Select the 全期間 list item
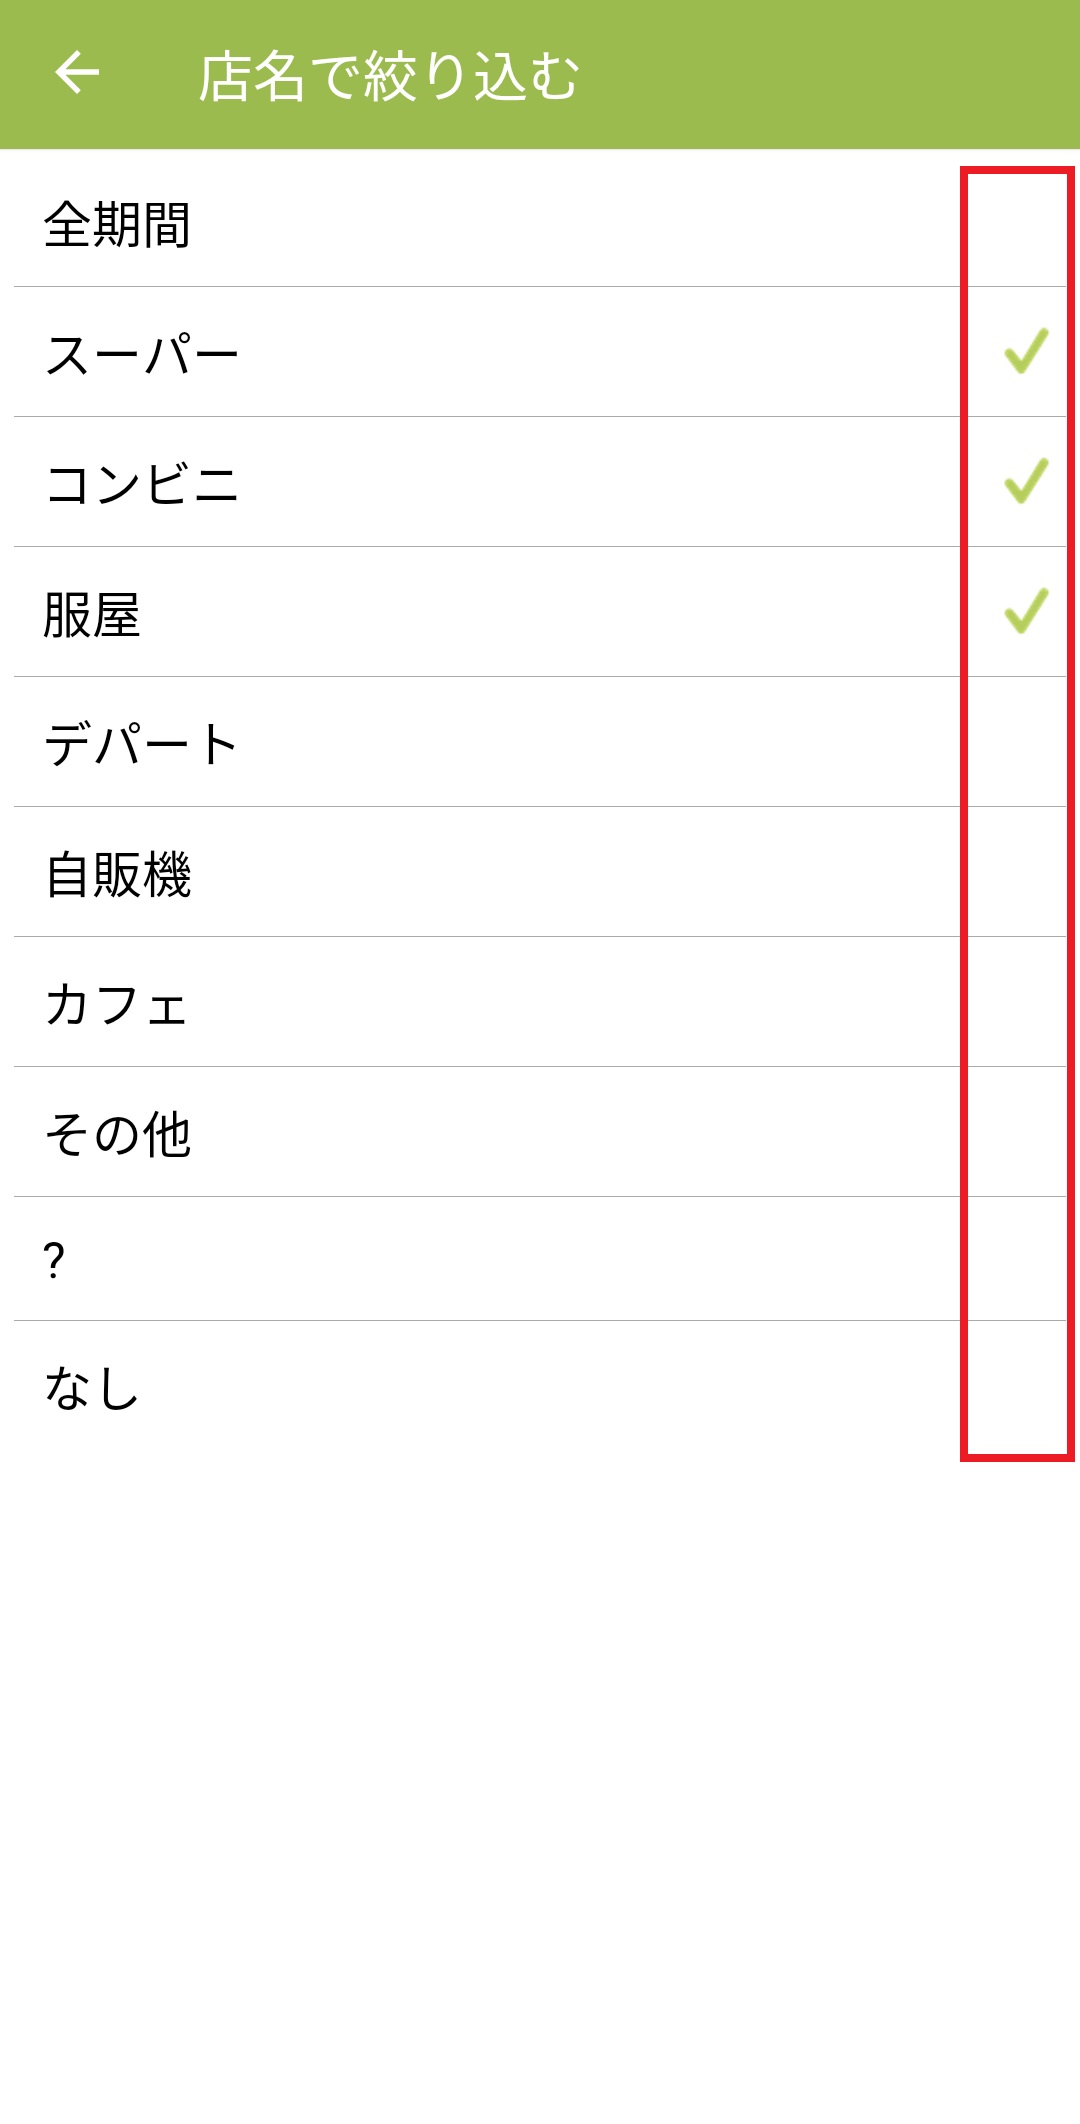This screenshot has height=2124, width=1080. tap(118, 224)
